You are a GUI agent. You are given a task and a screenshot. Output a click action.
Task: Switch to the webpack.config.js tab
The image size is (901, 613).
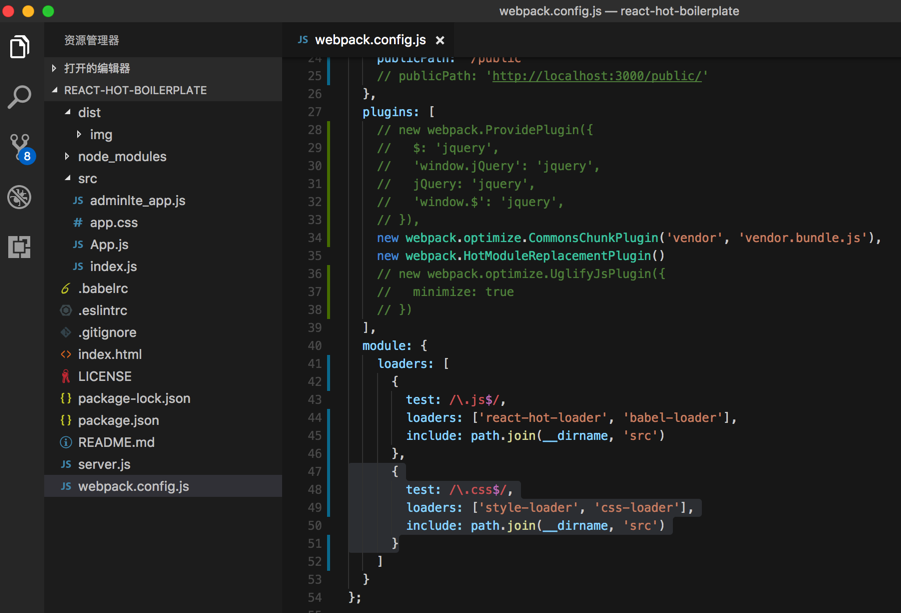[x=369, y=40]
